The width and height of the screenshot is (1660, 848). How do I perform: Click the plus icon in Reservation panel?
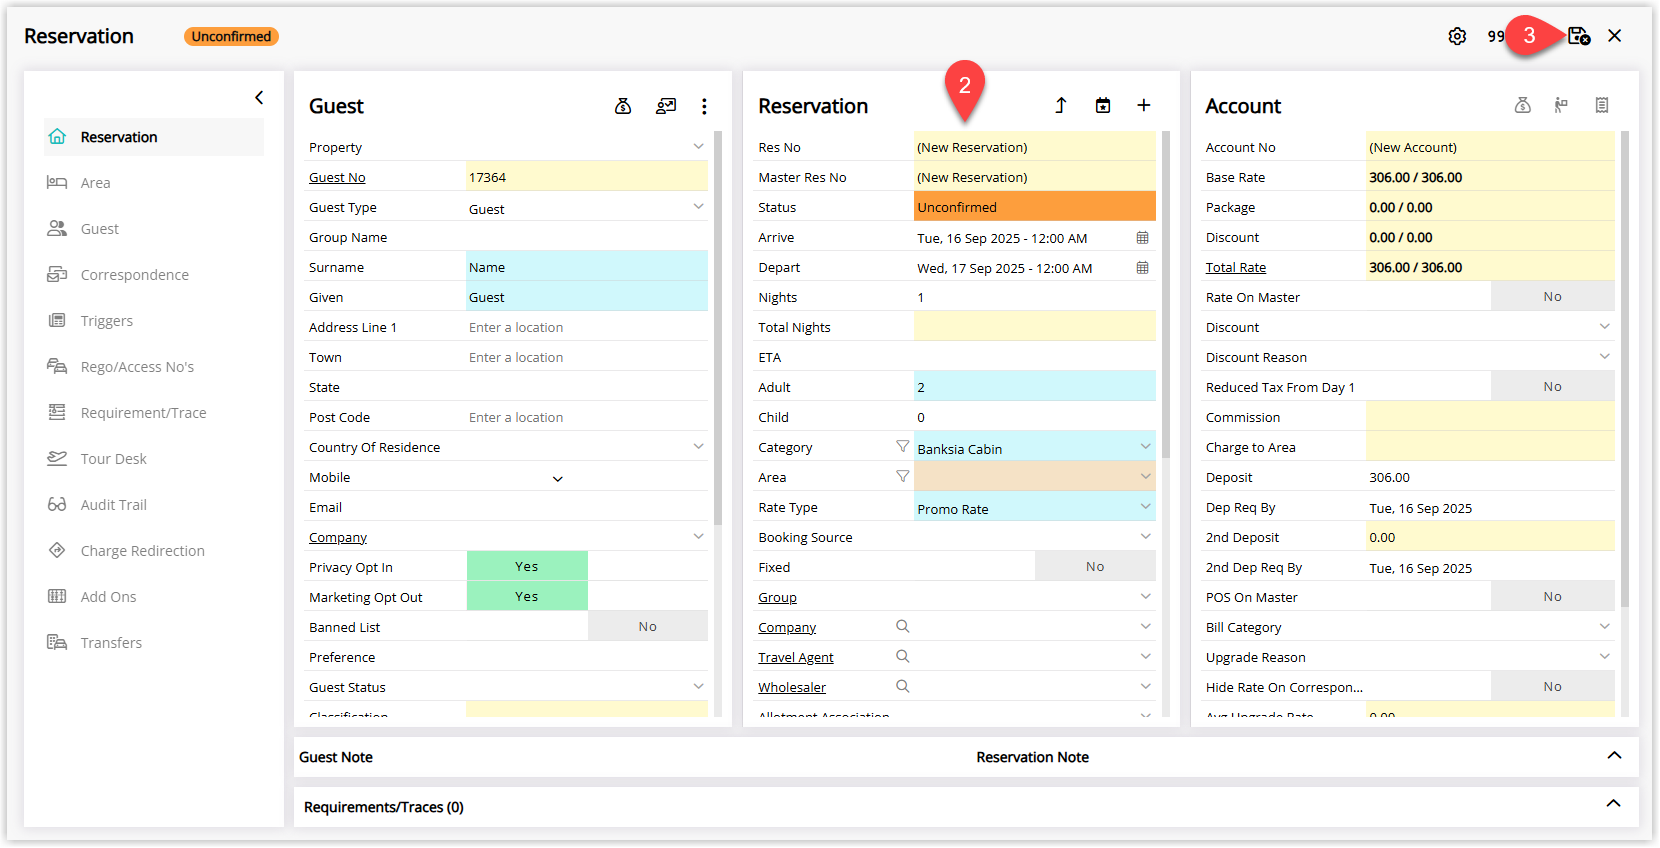click(1144, 106)
